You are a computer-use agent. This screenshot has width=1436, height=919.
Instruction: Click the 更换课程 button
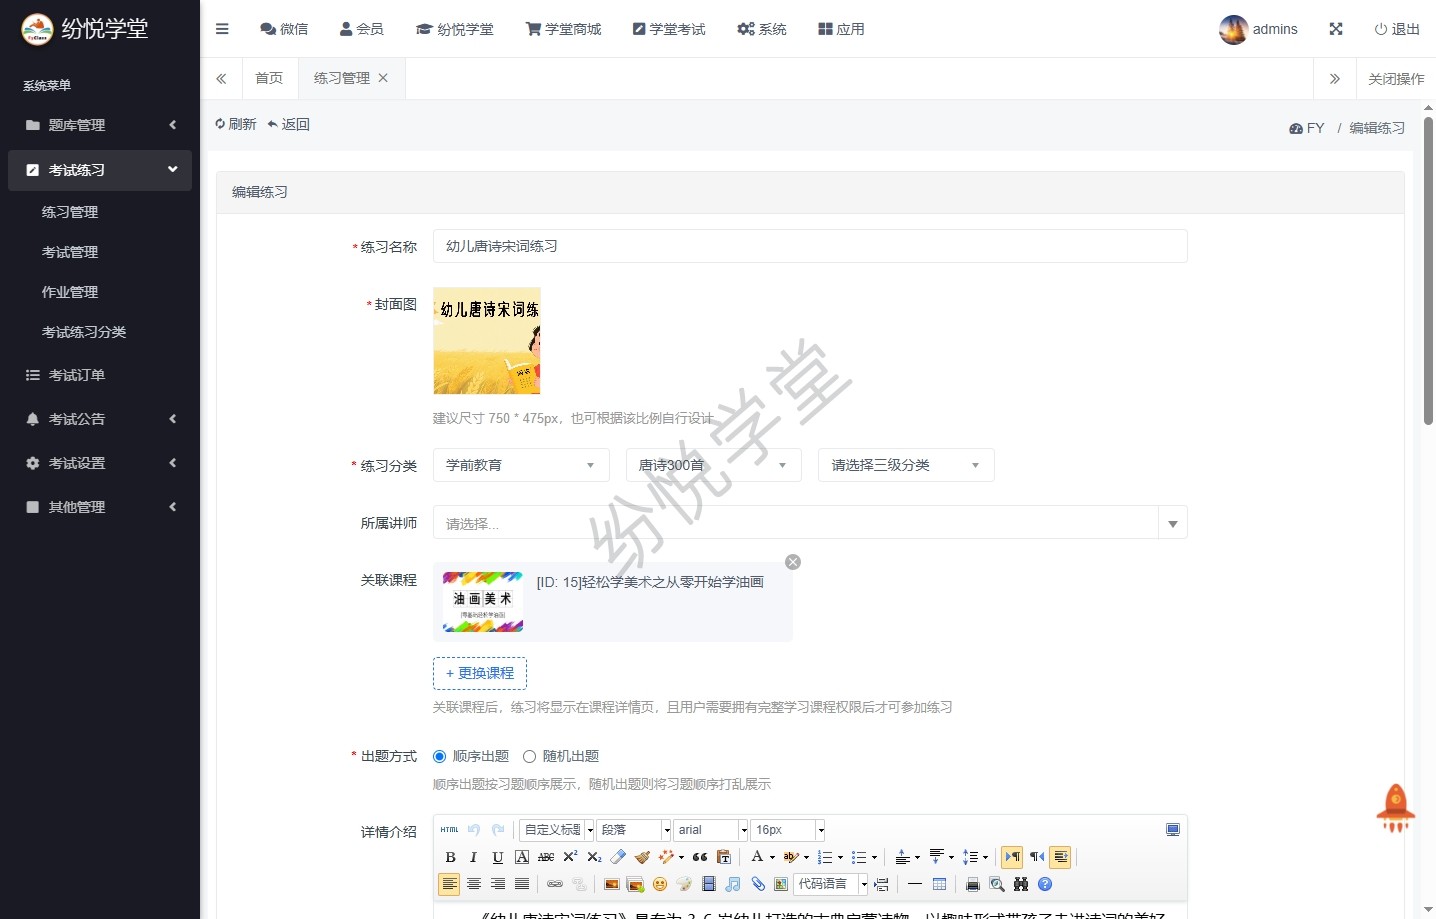480,673
